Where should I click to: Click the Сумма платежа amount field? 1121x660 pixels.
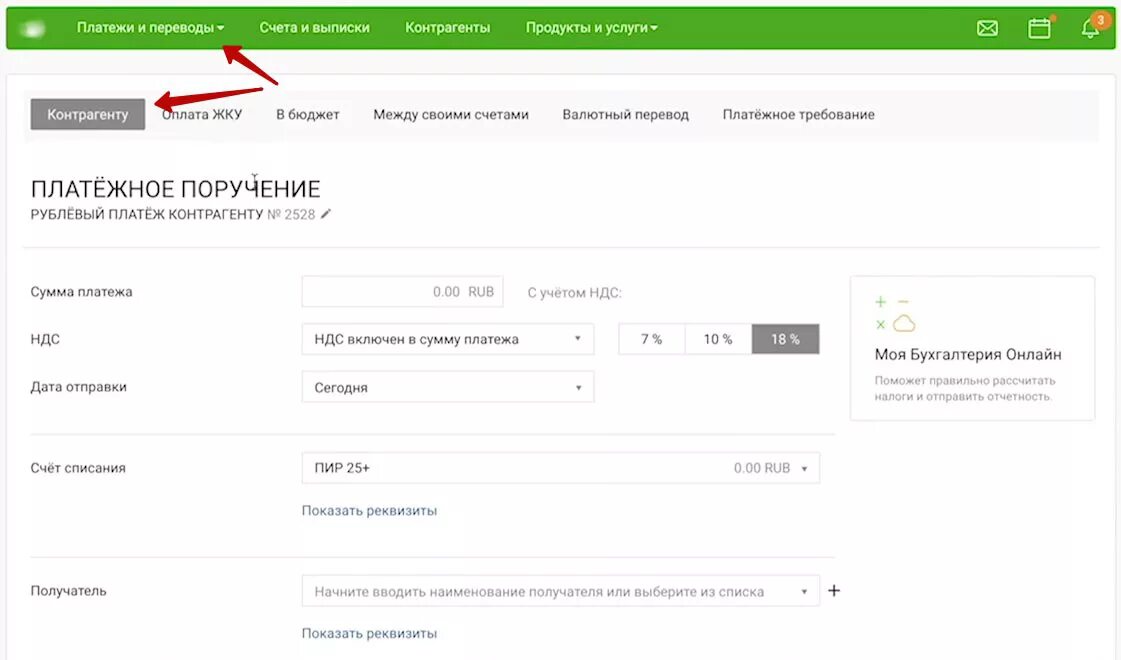403,292
